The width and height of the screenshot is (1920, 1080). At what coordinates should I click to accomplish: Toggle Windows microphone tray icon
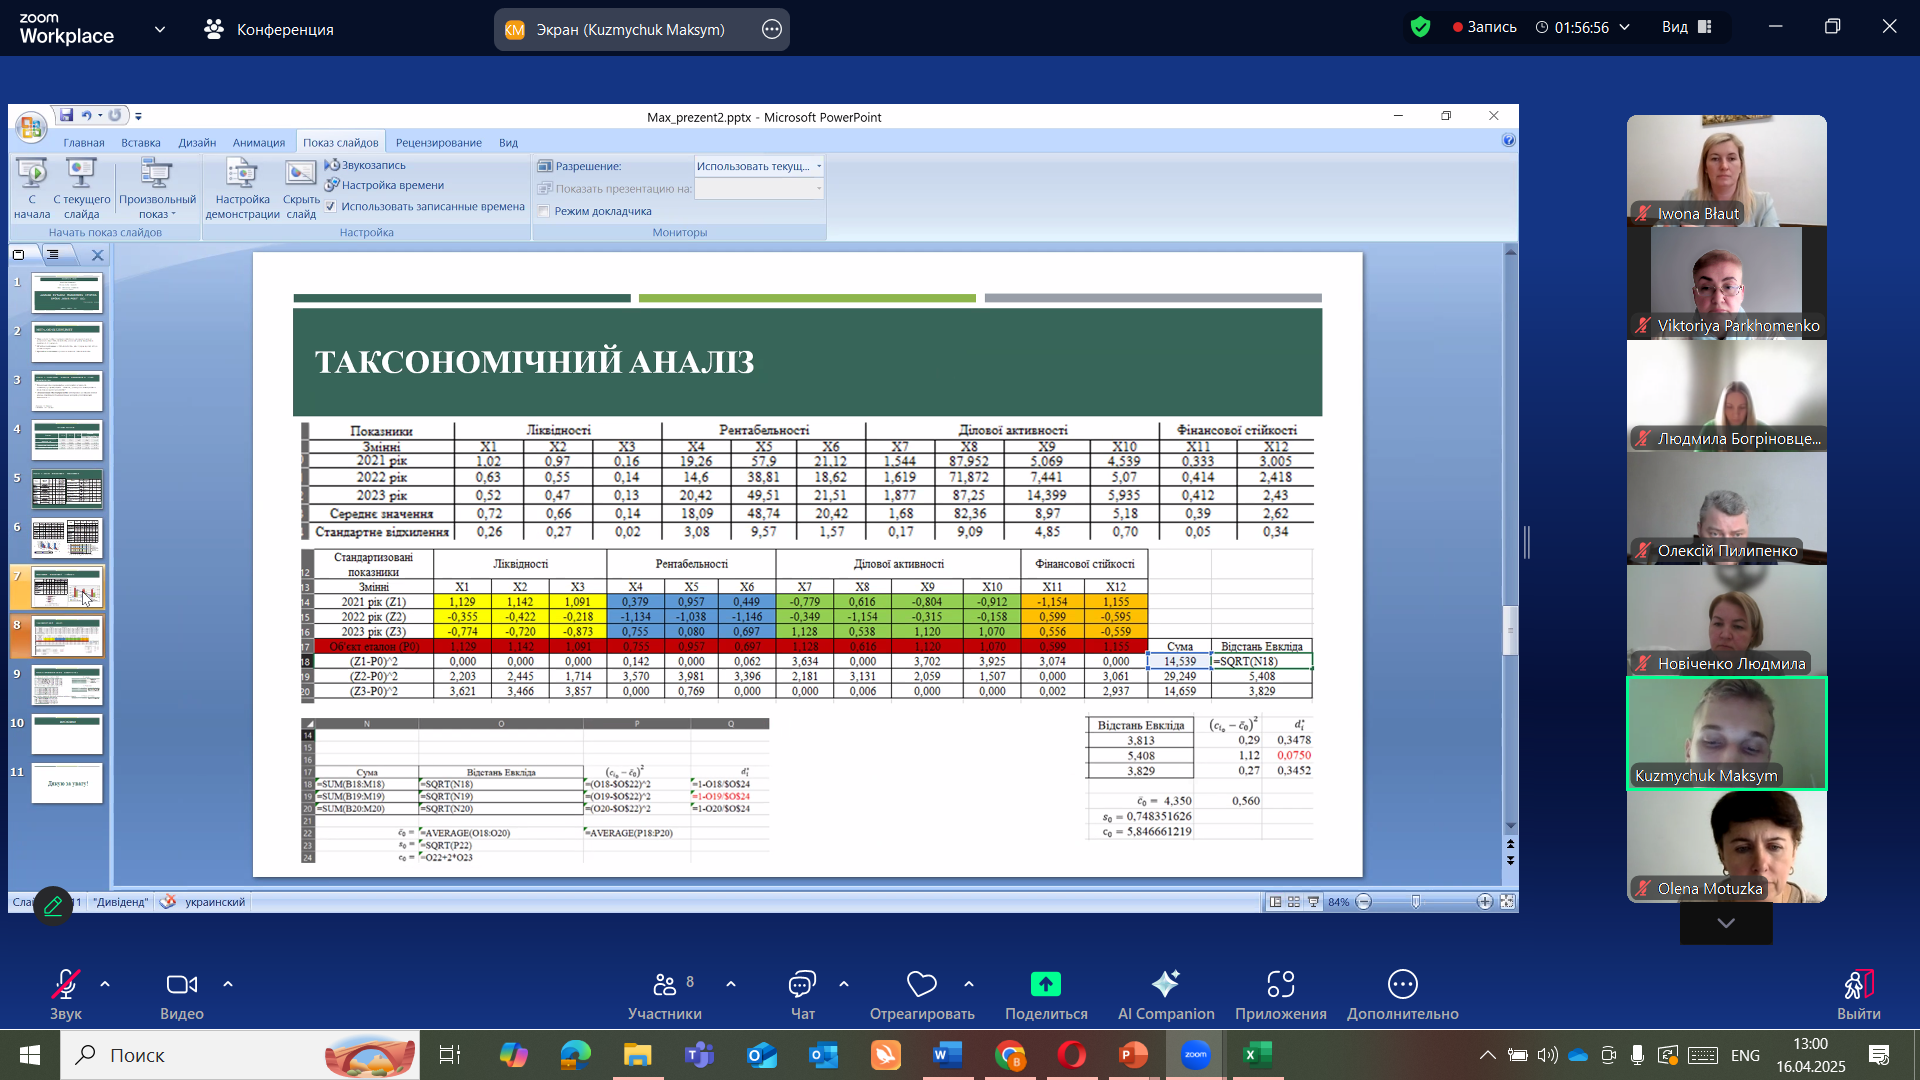pyautogui.click(x=1637, y=1055)
